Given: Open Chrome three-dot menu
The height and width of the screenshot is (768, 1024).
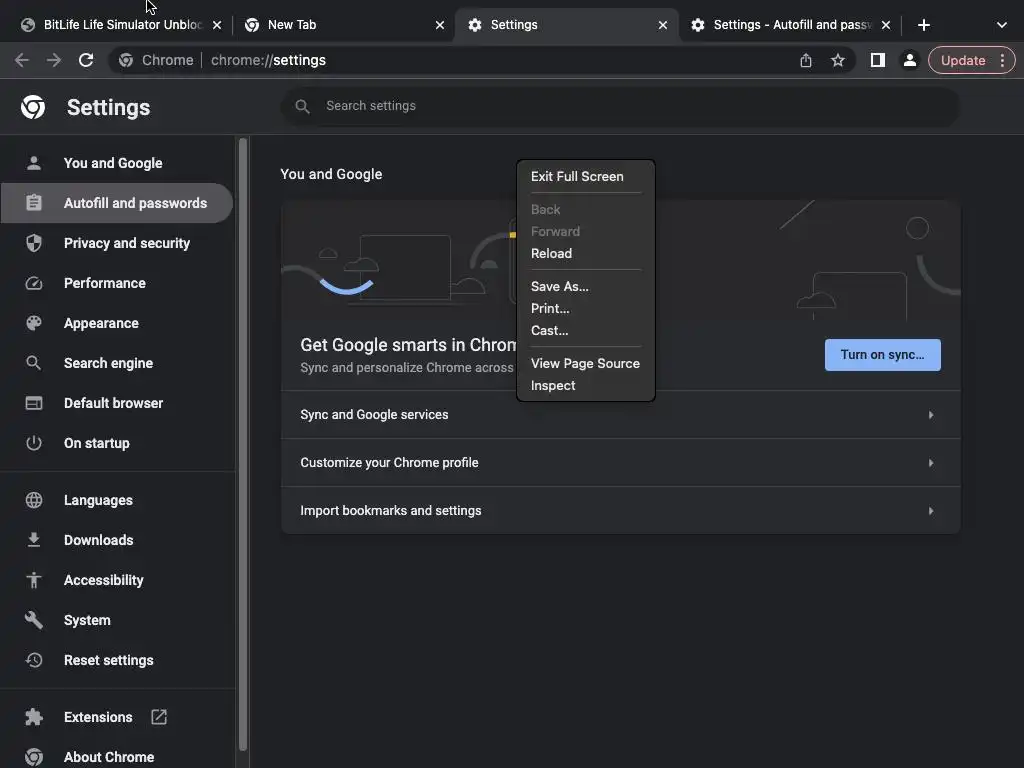Looking at the screenshot, I should (1003, 60).
